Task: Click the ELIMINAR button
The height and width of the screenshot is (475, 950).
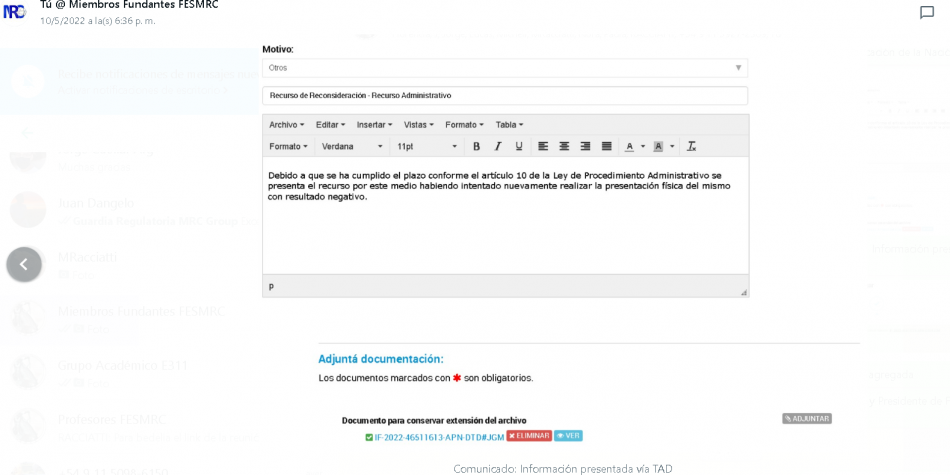Action: tap(528, 436)
